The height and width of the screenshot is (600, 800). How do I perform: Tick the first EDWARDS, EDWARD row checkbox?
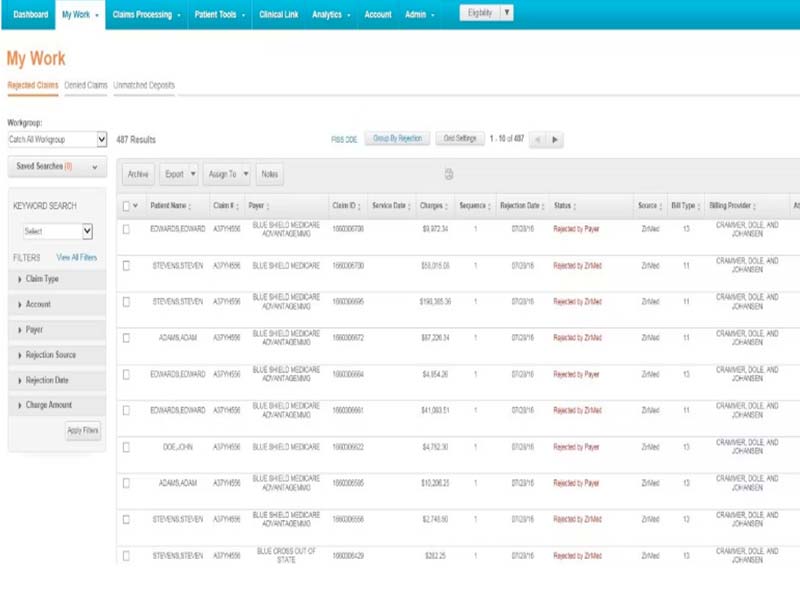point(126,229)
